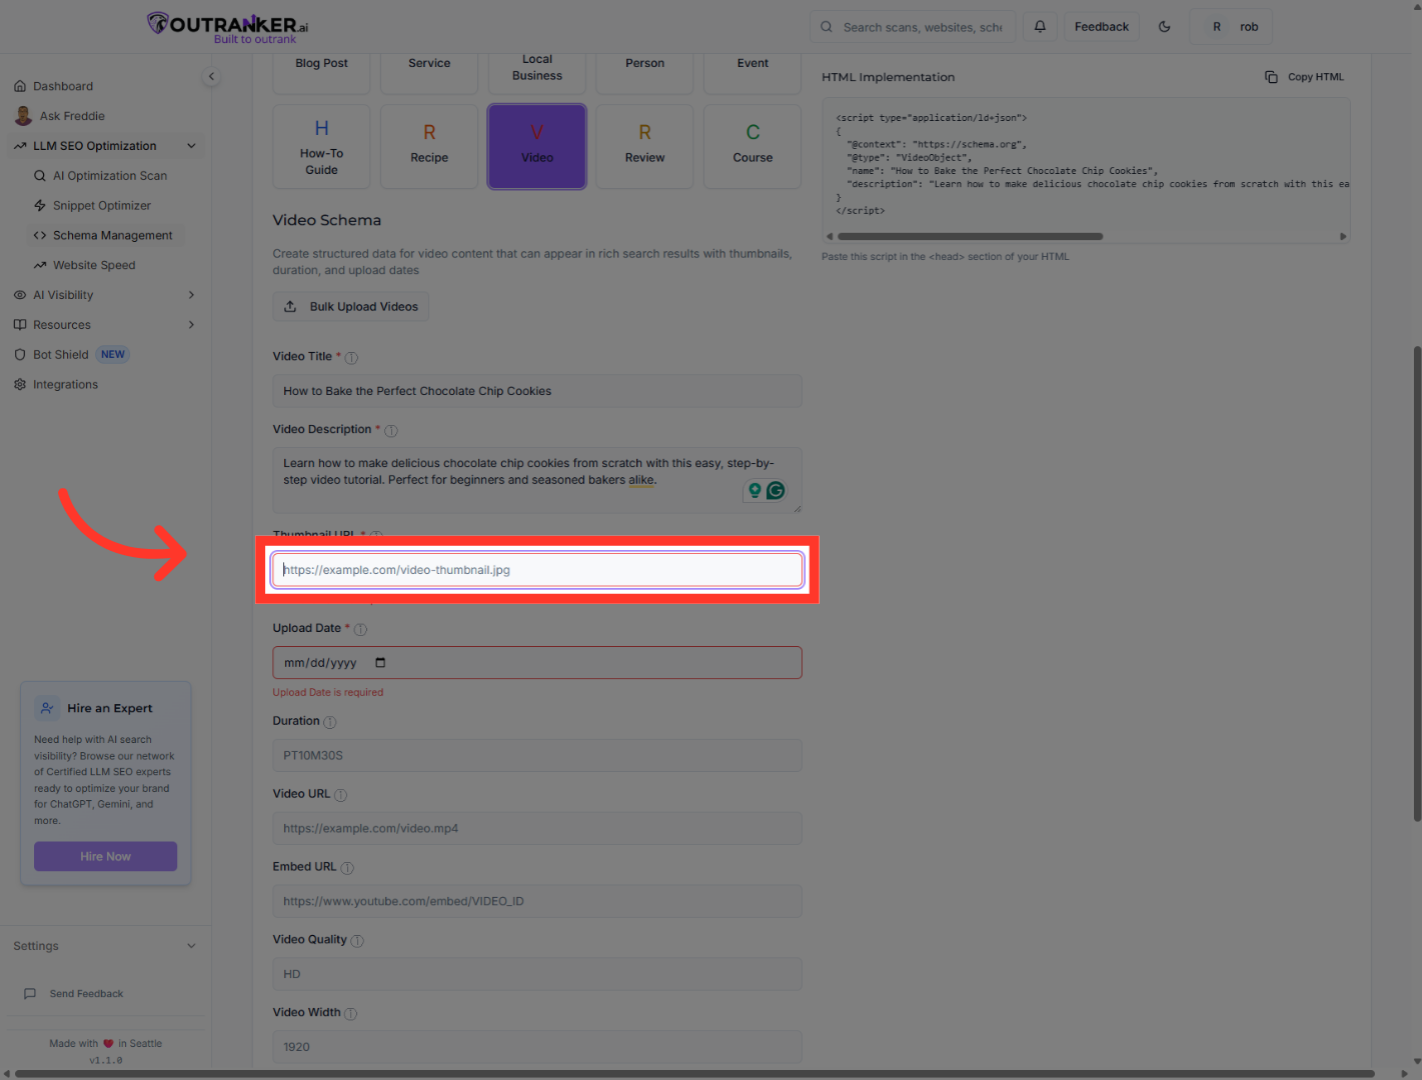Viewport: 1422px width, 1080px height.
Task: Collapse the LLM SEO Optimization section
Action: tap(191, 145)
